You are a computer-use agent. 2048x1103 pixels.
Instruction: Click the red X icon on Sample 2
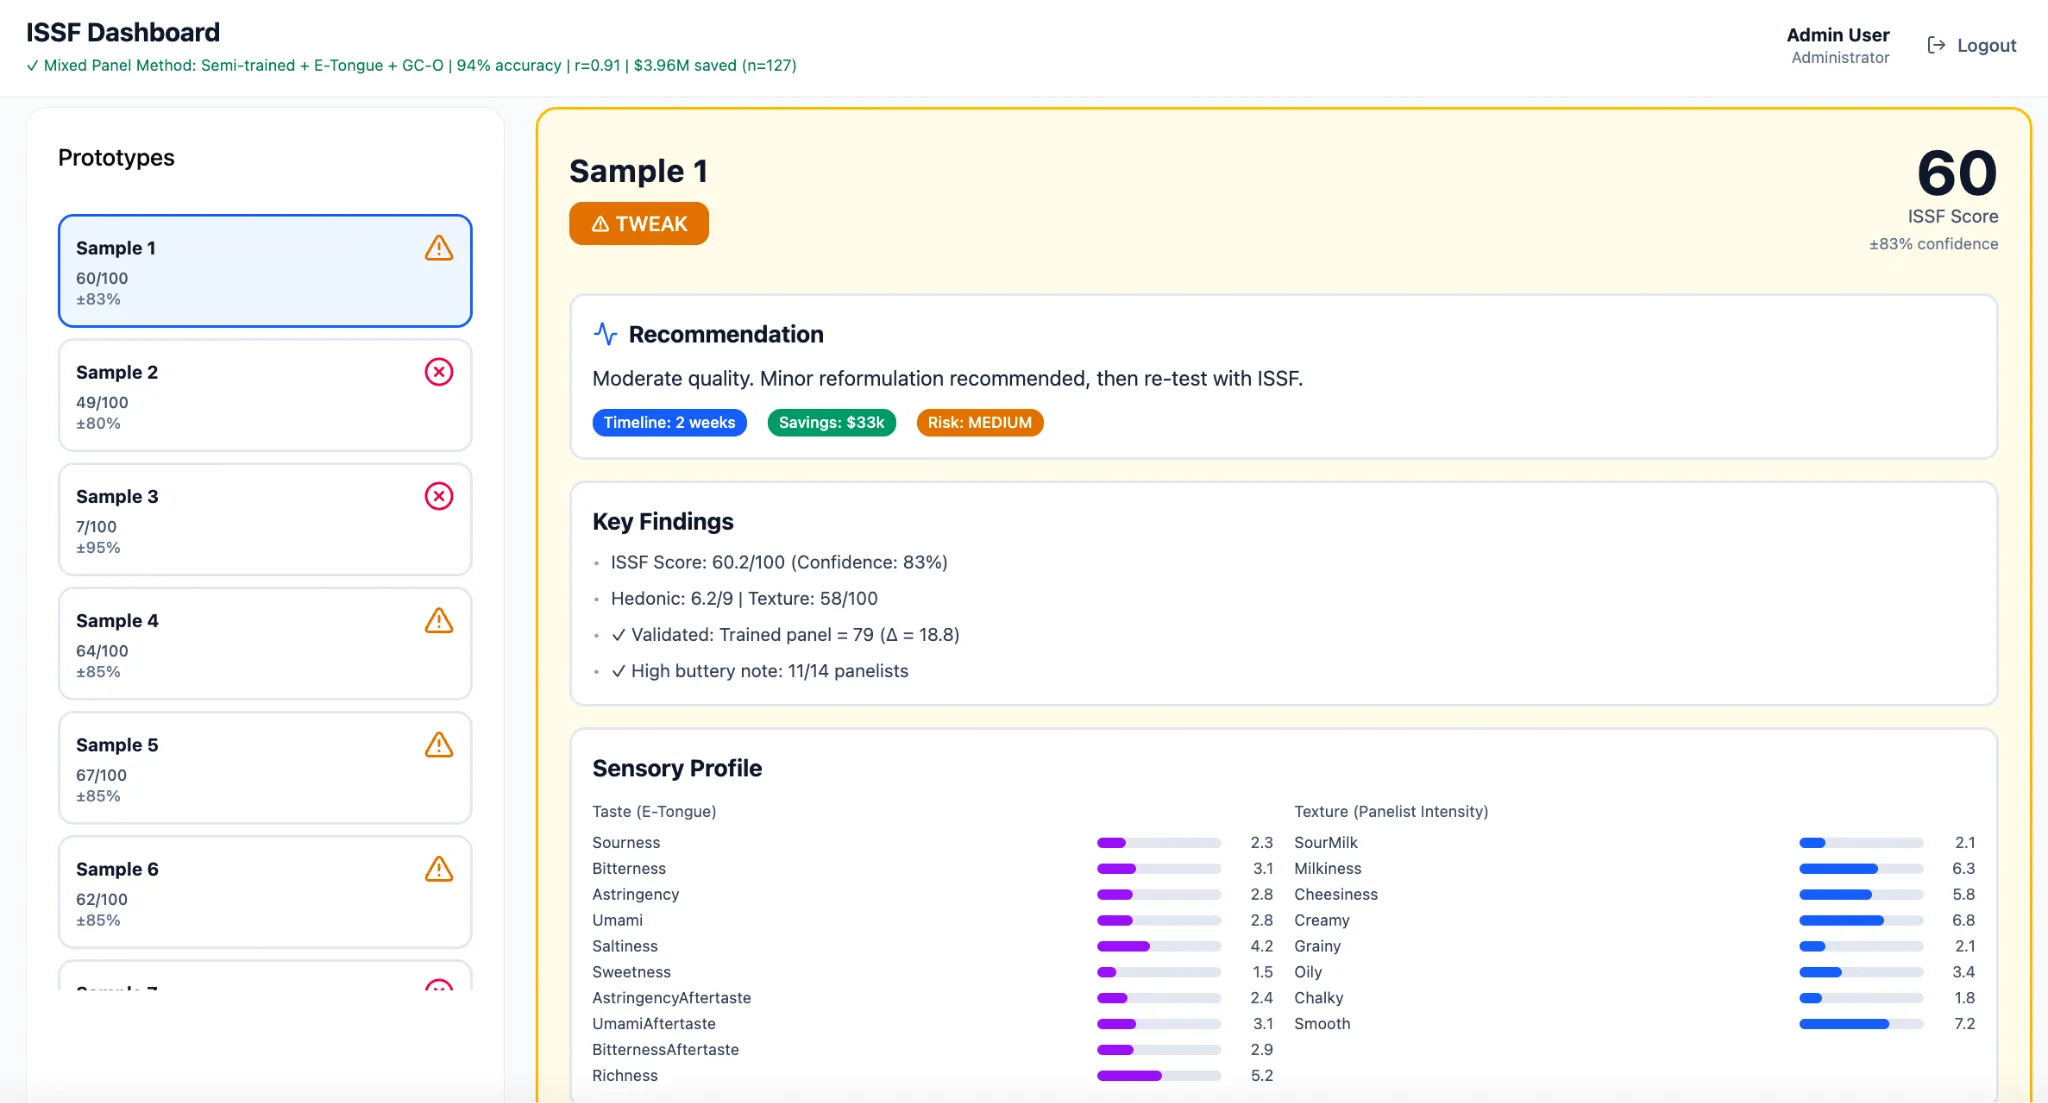click(439, 372)
